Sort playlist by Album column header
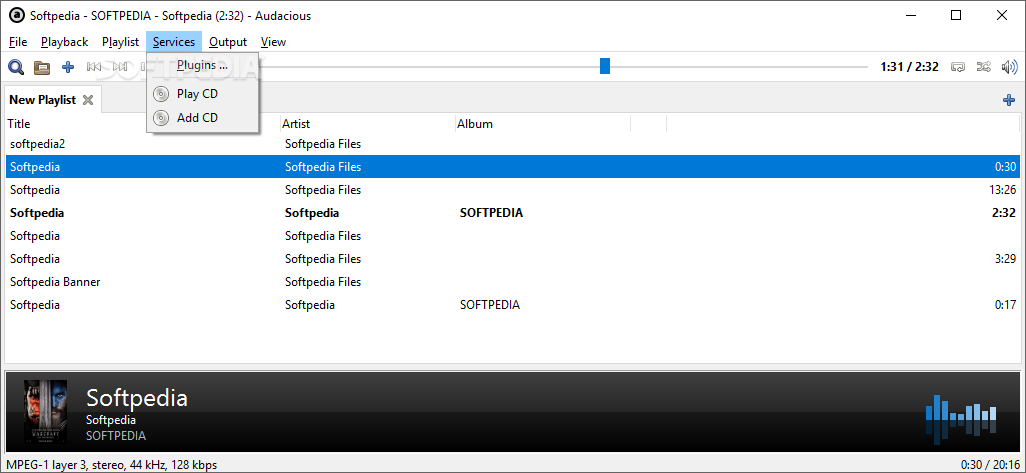 pyautogui.click(x=475, y=124)
